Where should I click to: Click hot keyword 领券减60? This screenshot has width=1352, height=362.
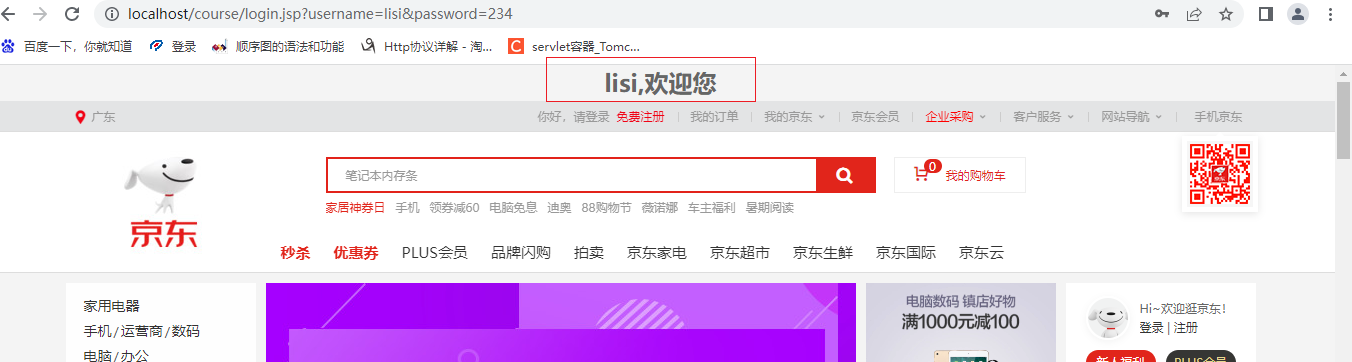point(454,208)
